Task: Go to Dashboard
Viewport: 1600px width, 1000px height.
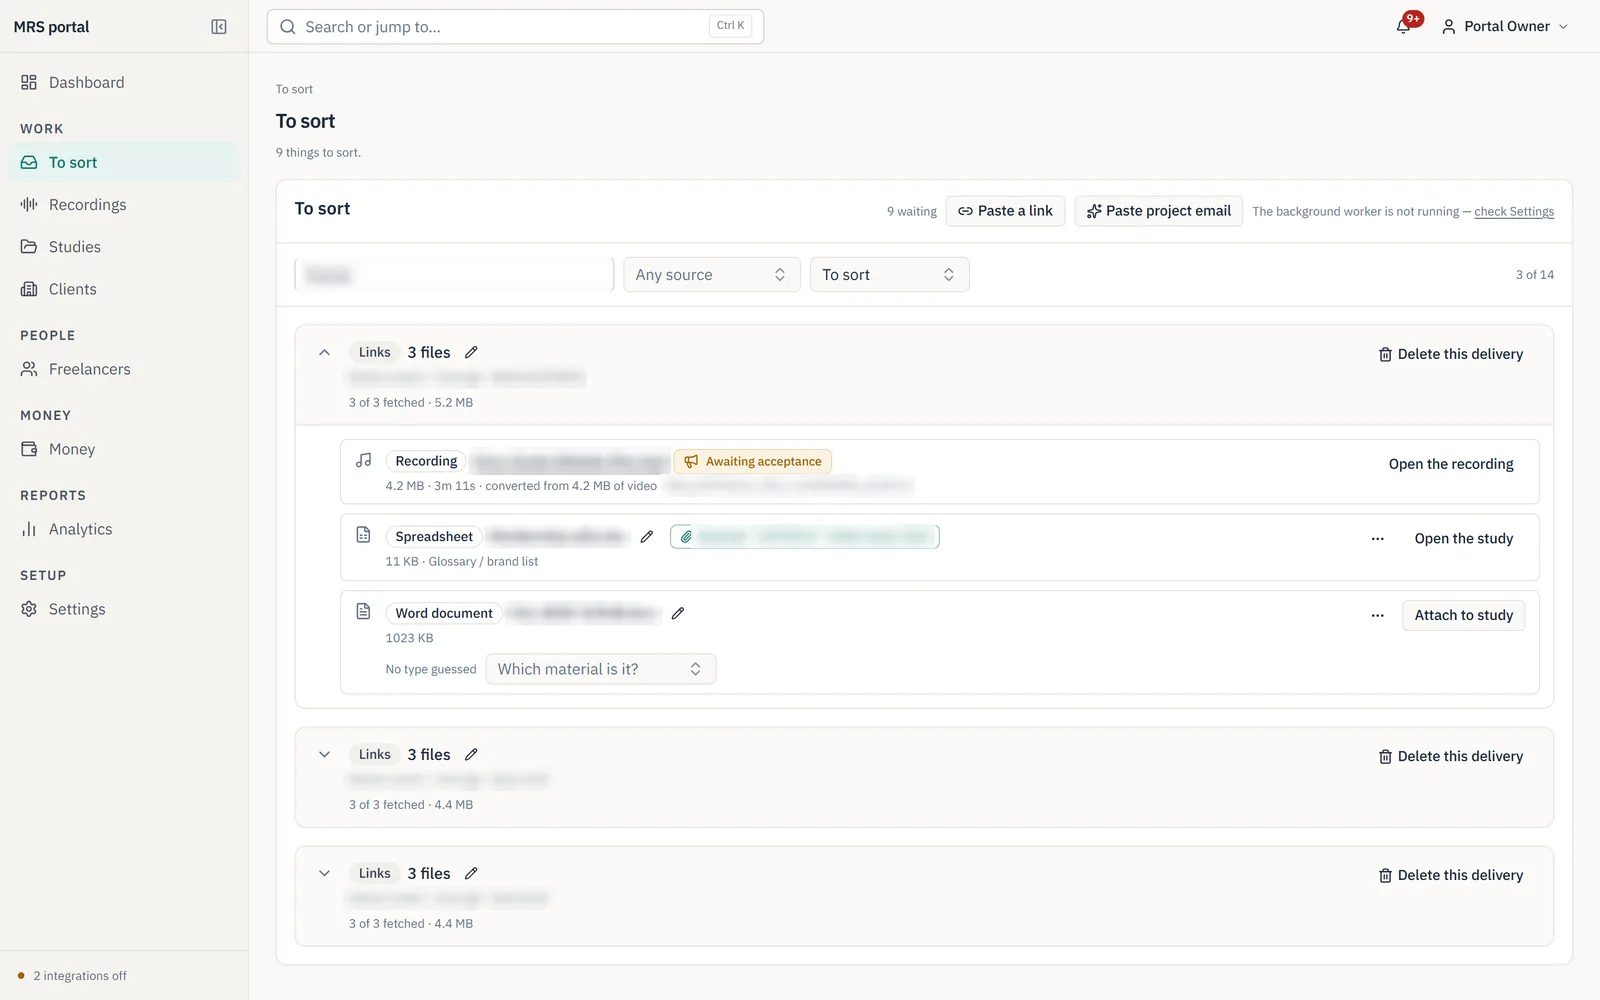Action: 124,82
